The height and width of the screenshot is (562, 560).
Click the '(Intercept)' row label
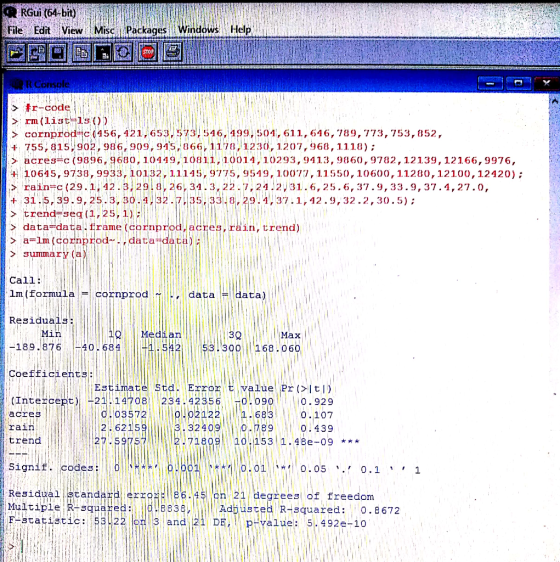click(44, 401)
